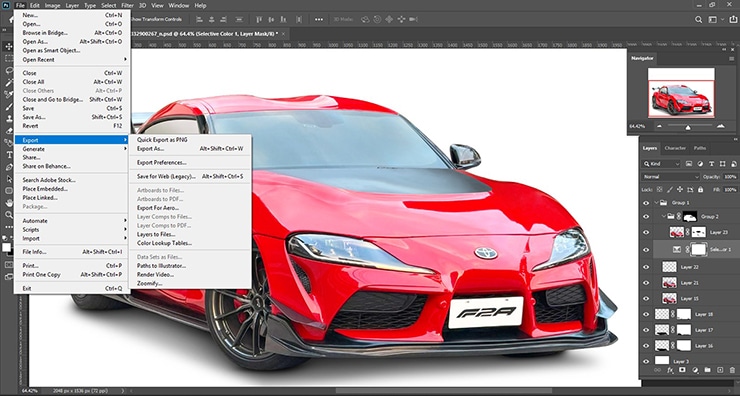The height and width of the screenshot is (396, 740).
Task: Collapse Group 2 with its chevron
Action: coord(664,217)
